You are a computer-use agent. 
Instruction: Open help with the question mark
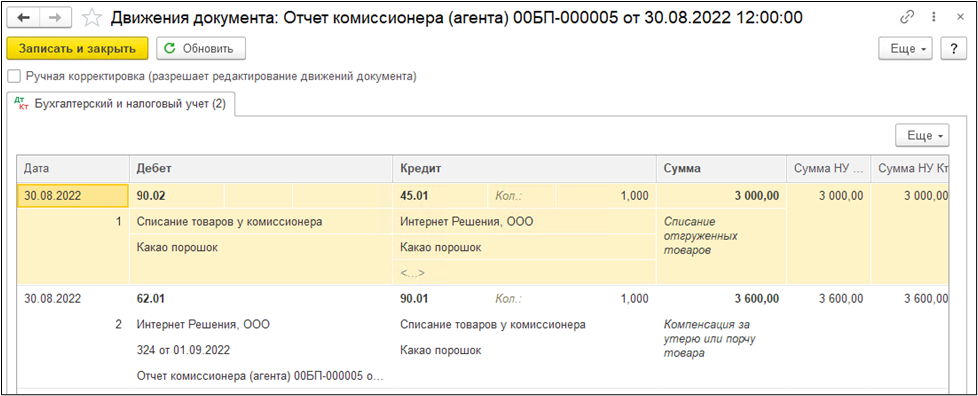(x=953, y=49)
